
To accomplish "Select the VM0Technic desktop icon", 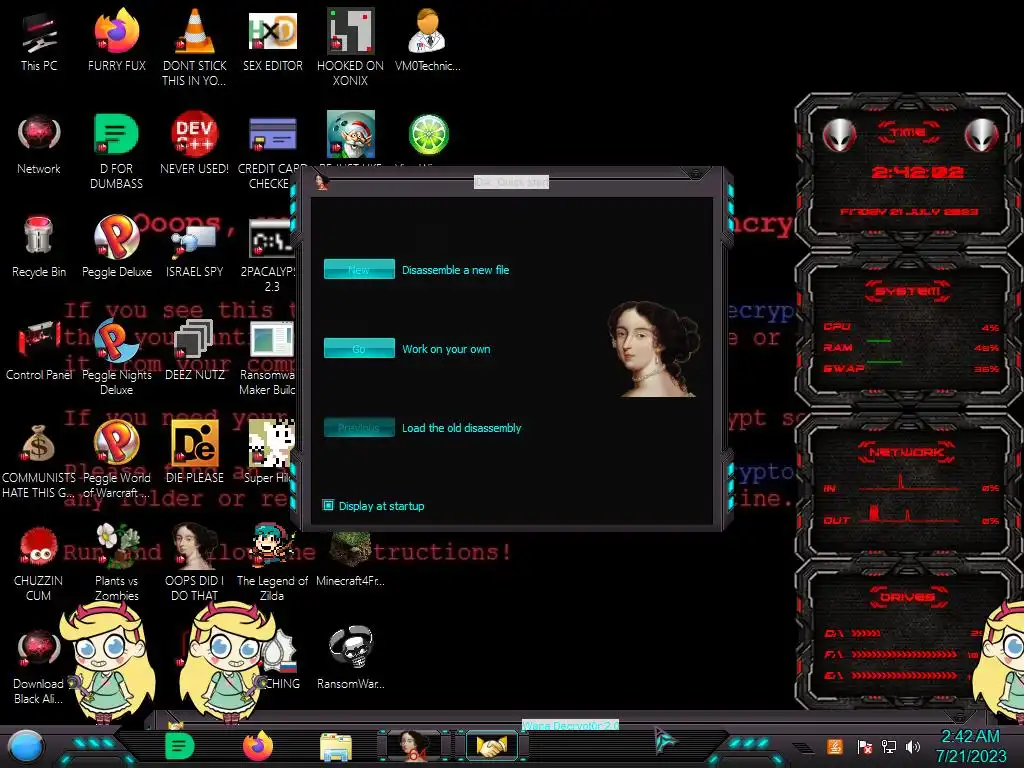I will click(428, 41).
